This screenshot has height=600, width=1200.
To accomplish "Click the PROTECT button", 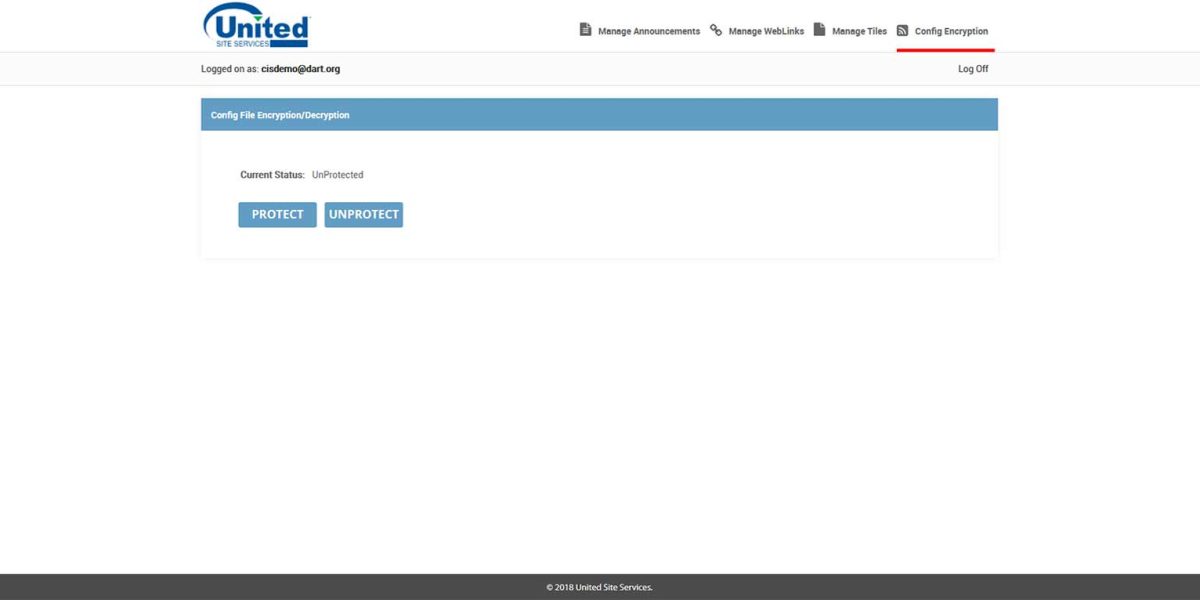I will (x=277, y=214).
